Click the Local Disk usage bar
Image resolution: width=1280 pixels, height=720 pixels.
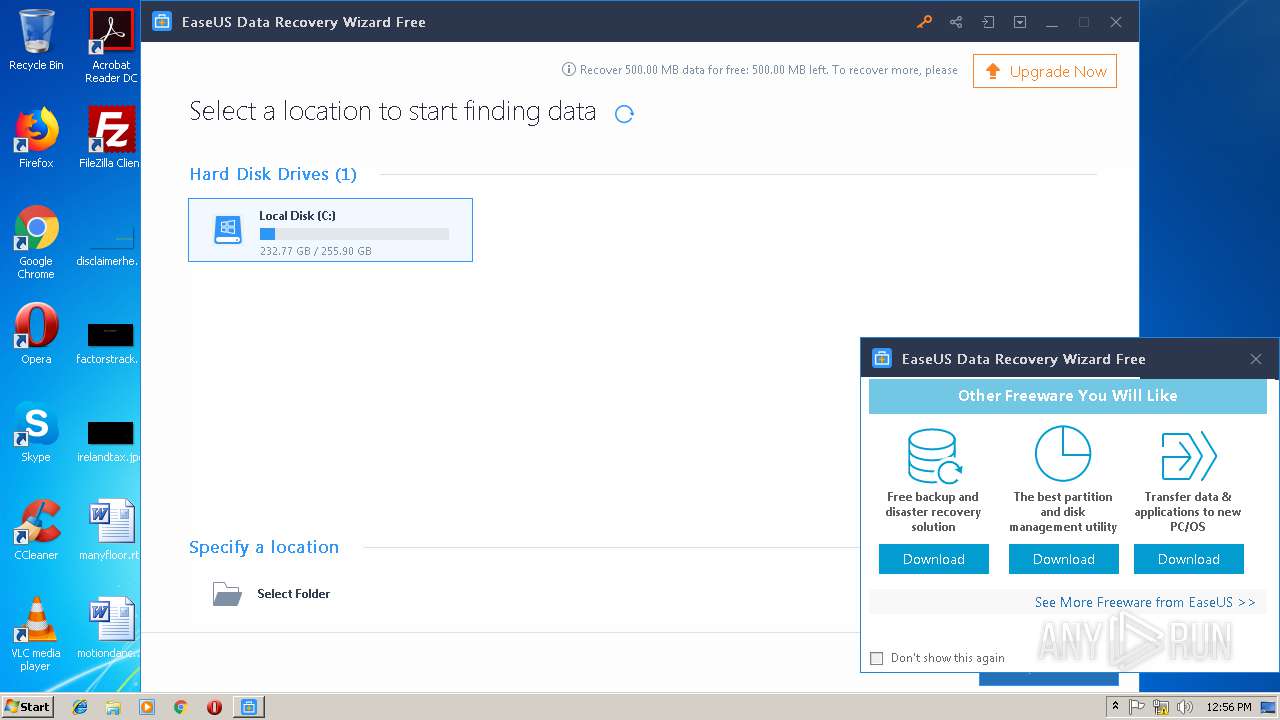tap(354, 234)
